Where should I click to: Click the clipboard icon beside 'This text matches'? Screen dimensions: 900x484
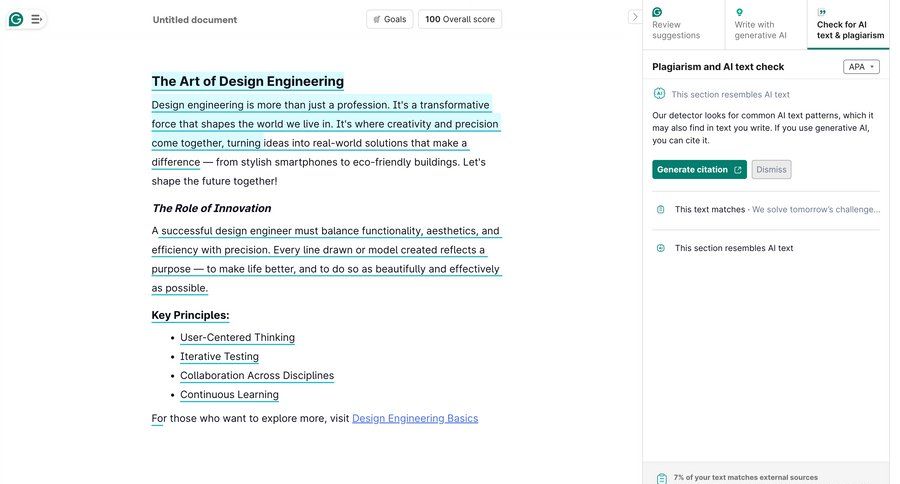[661, 210]
